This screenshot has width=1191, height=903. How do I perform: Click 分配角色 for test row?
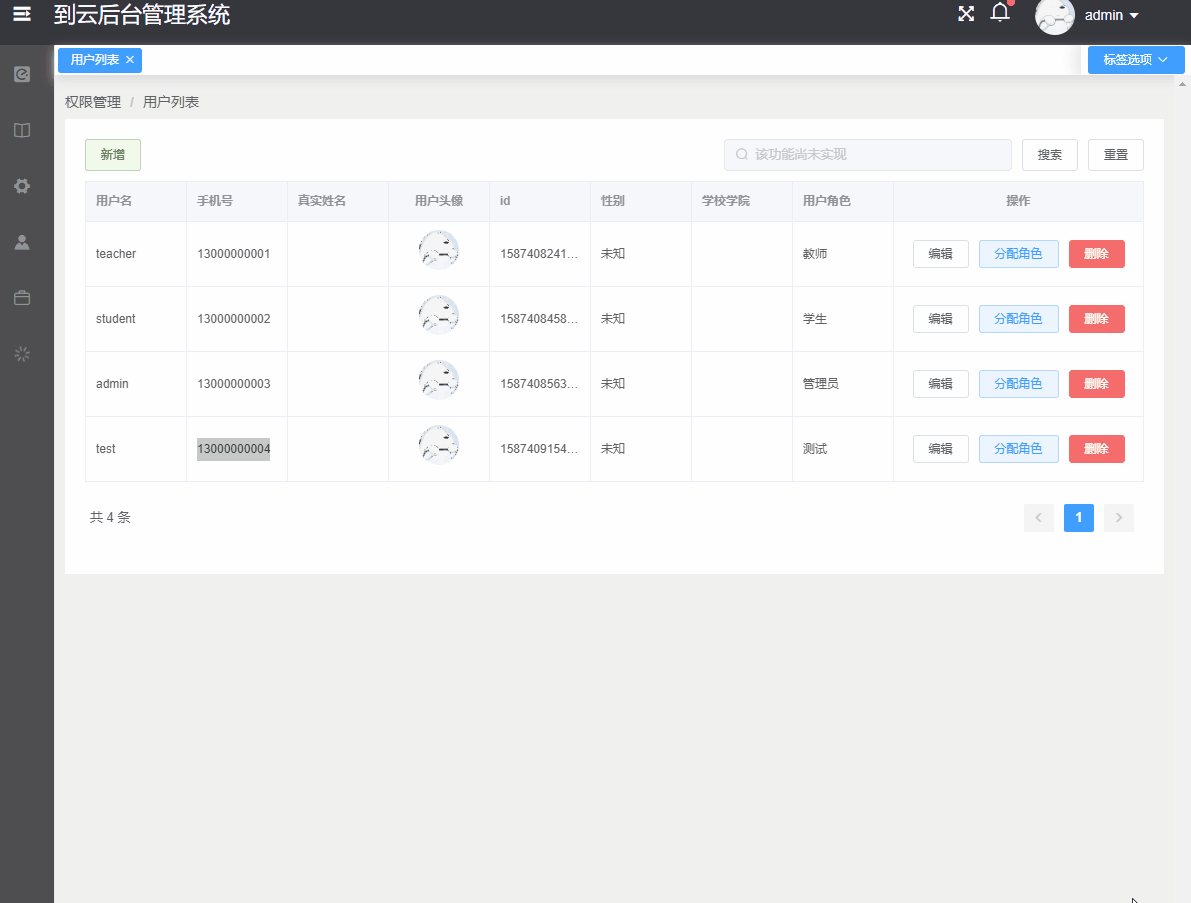pos(1019,449)
